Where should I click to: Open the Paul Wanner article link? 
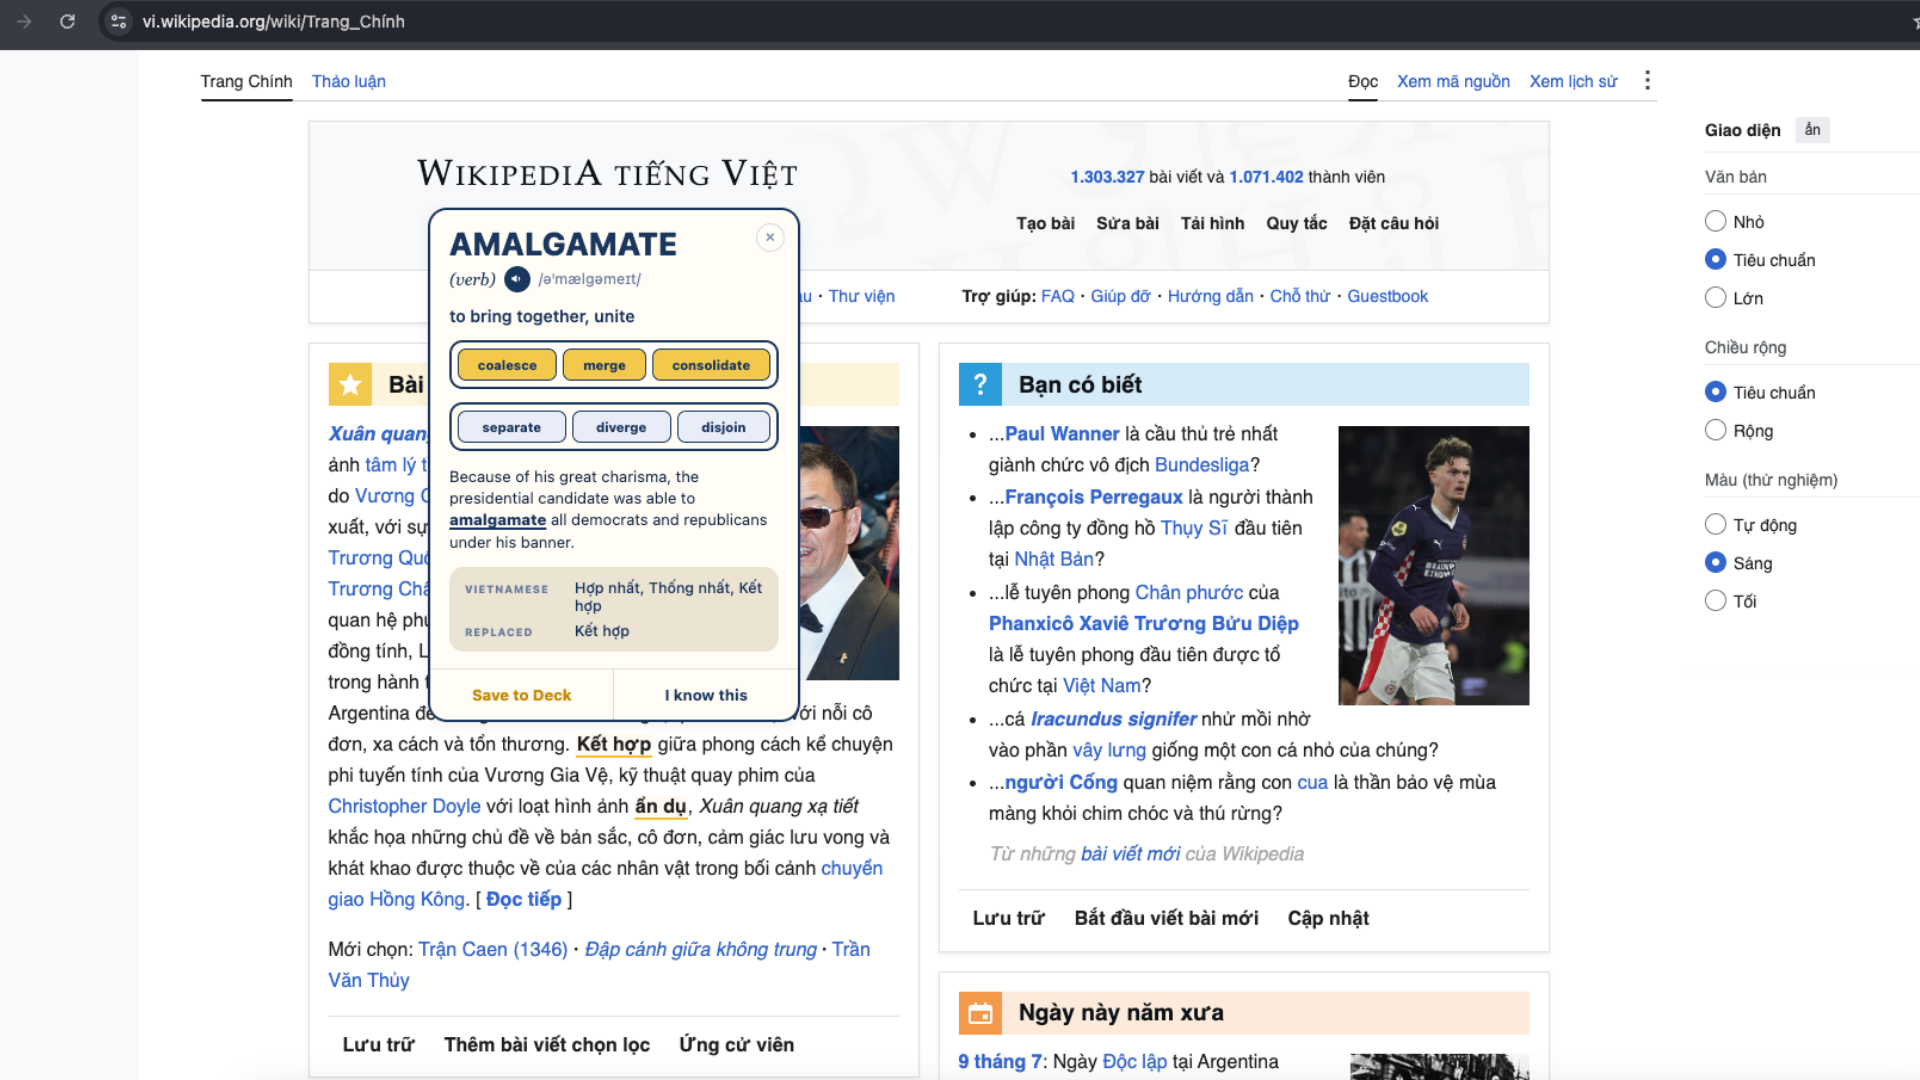1062,434
